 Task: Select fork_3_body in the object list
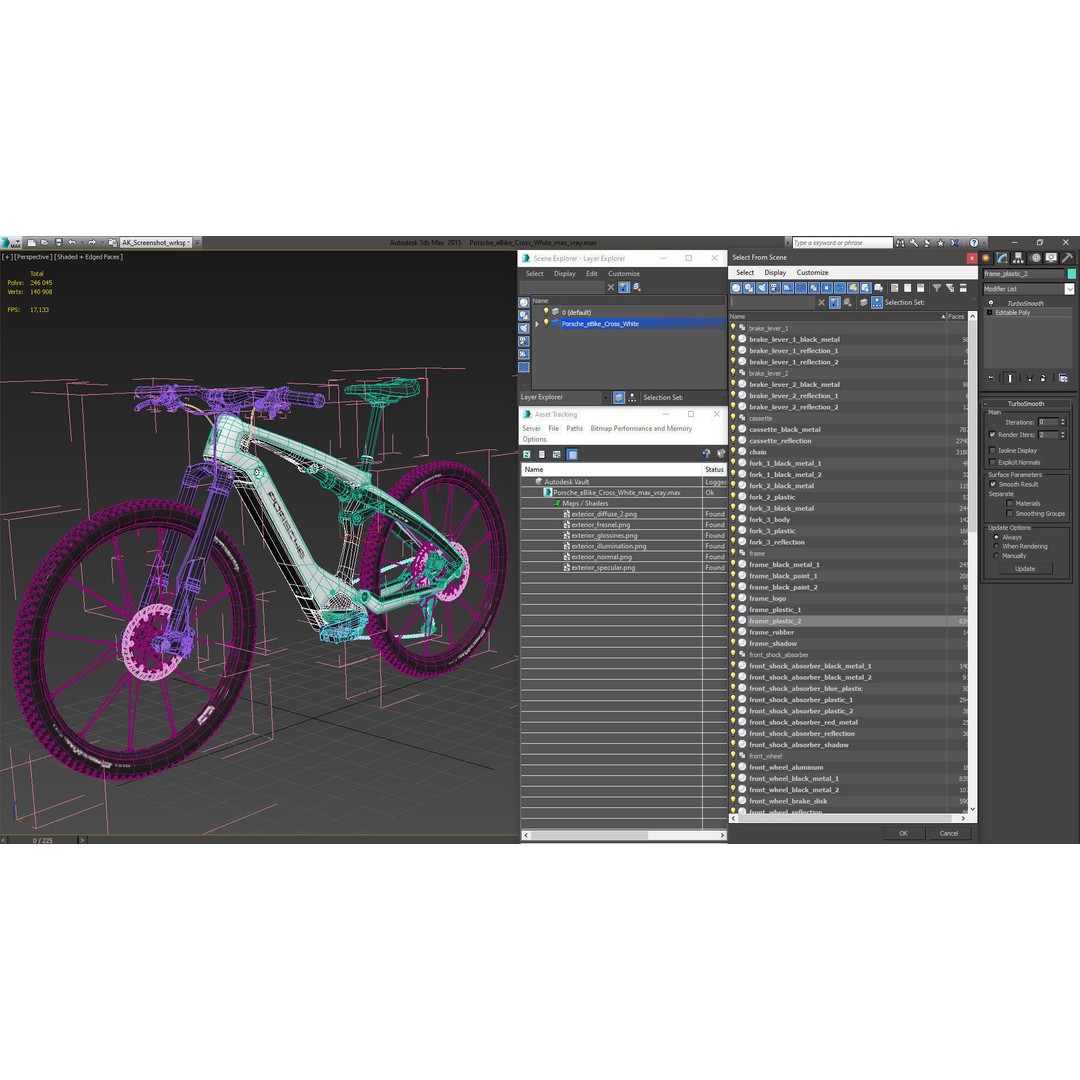pyautogui.click(x=769, y=519)
